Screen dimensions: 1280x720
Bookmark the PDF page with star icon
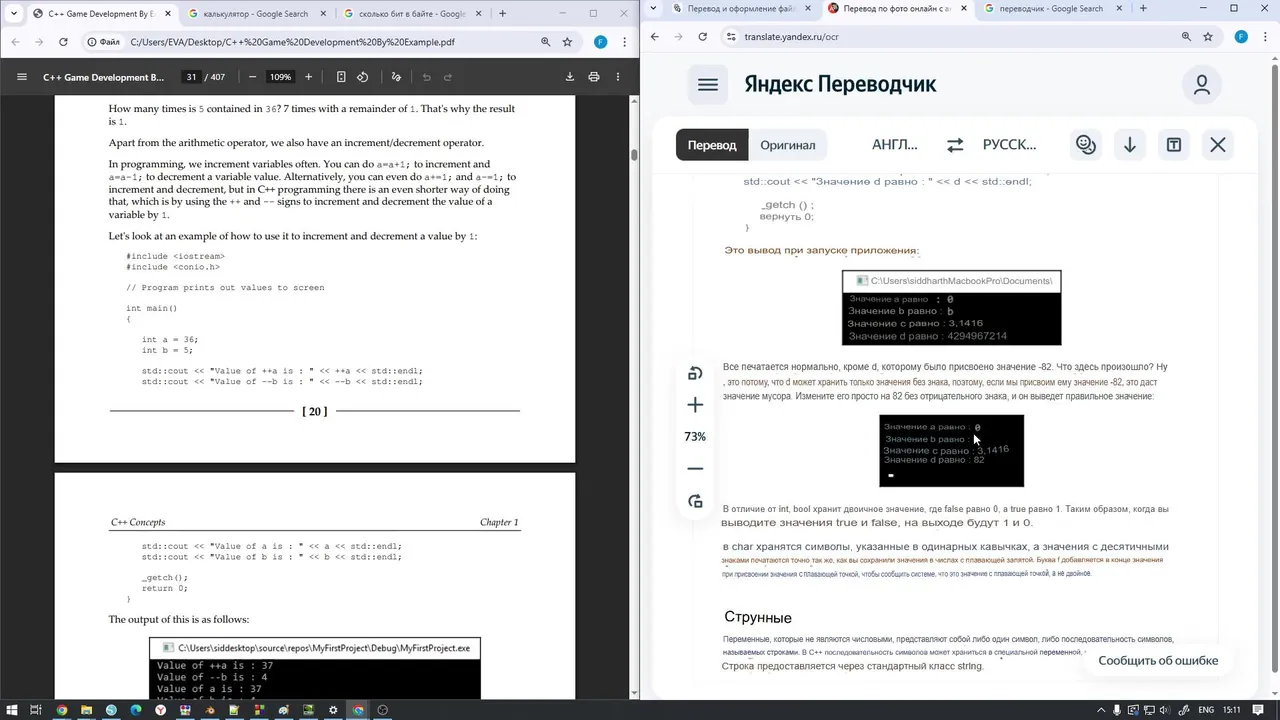pos(567,42)
